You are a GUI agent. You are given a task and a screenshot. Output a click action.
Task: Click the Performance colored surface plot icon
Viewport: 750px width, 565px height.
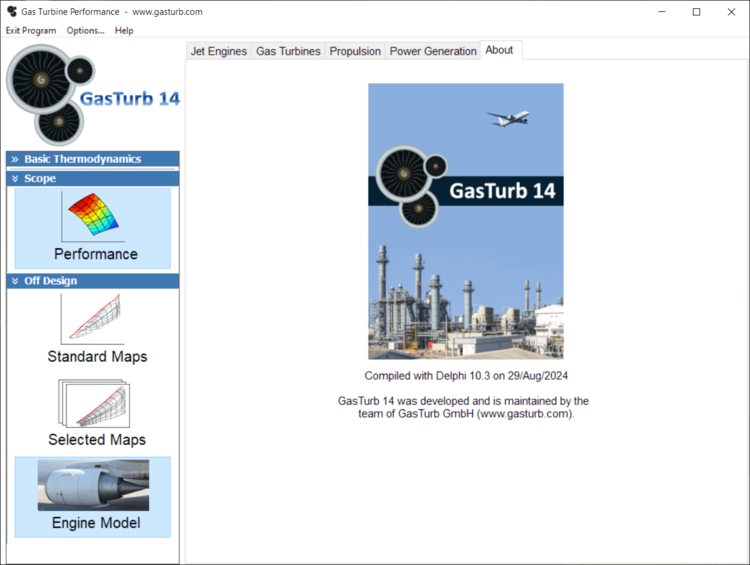tap(92, 217)
